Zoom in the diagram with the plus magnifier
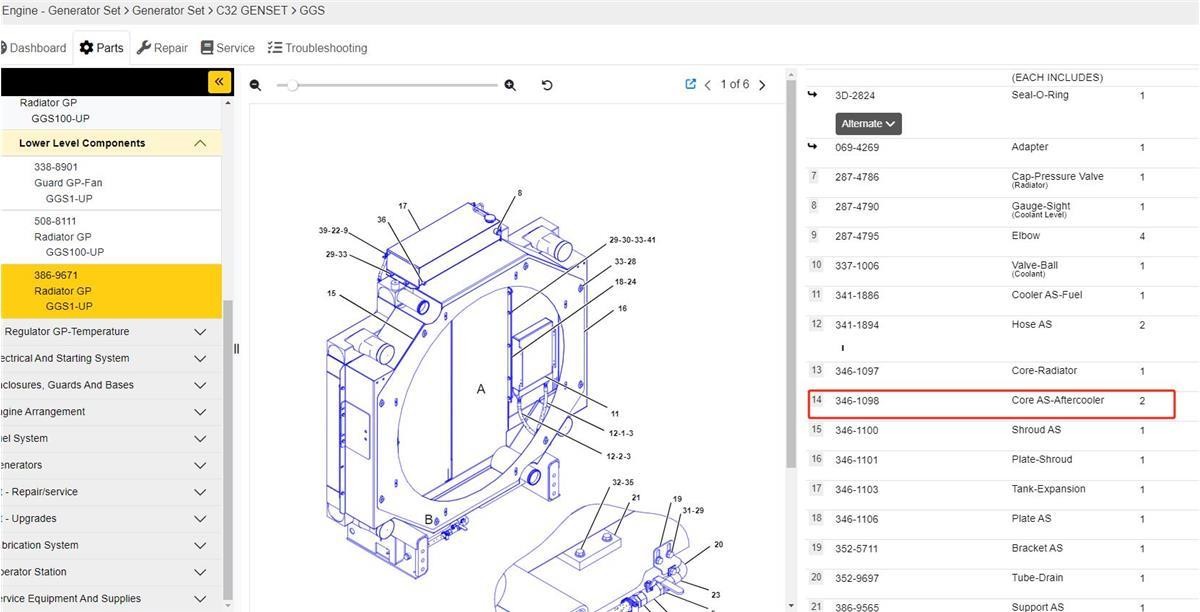 [x=510, y=85]
